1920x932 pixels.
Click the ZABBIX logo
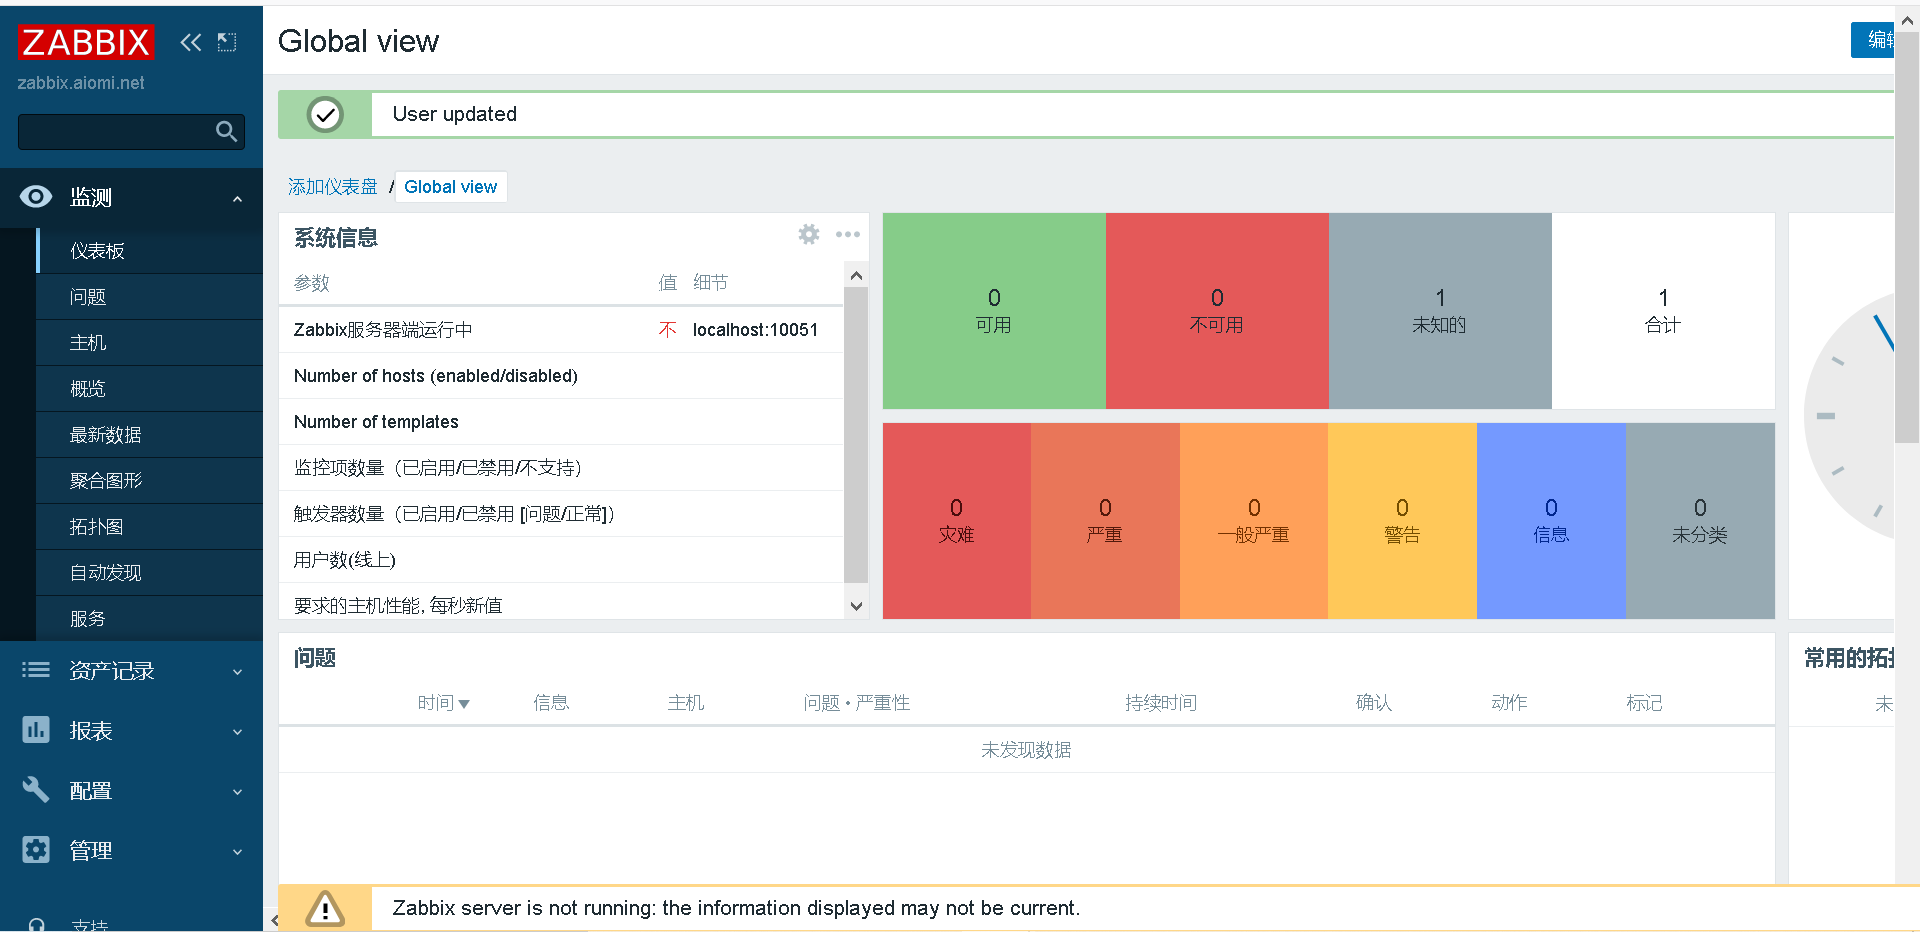[86, 42]
